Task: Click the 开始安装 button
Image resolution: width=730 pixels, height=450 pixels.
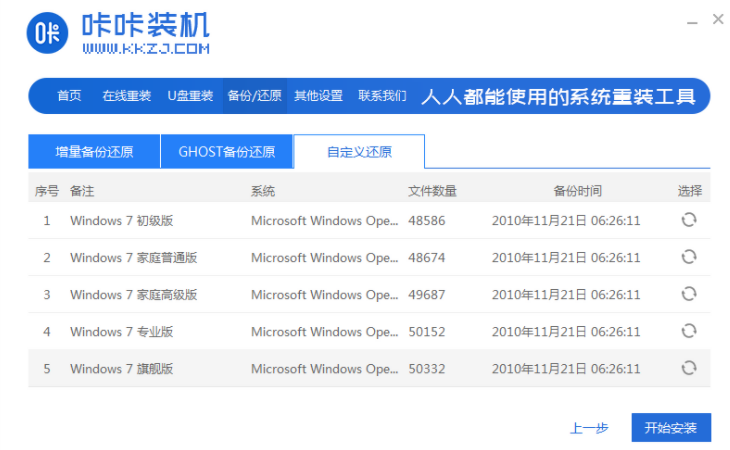Action: [x=671, y=427]
